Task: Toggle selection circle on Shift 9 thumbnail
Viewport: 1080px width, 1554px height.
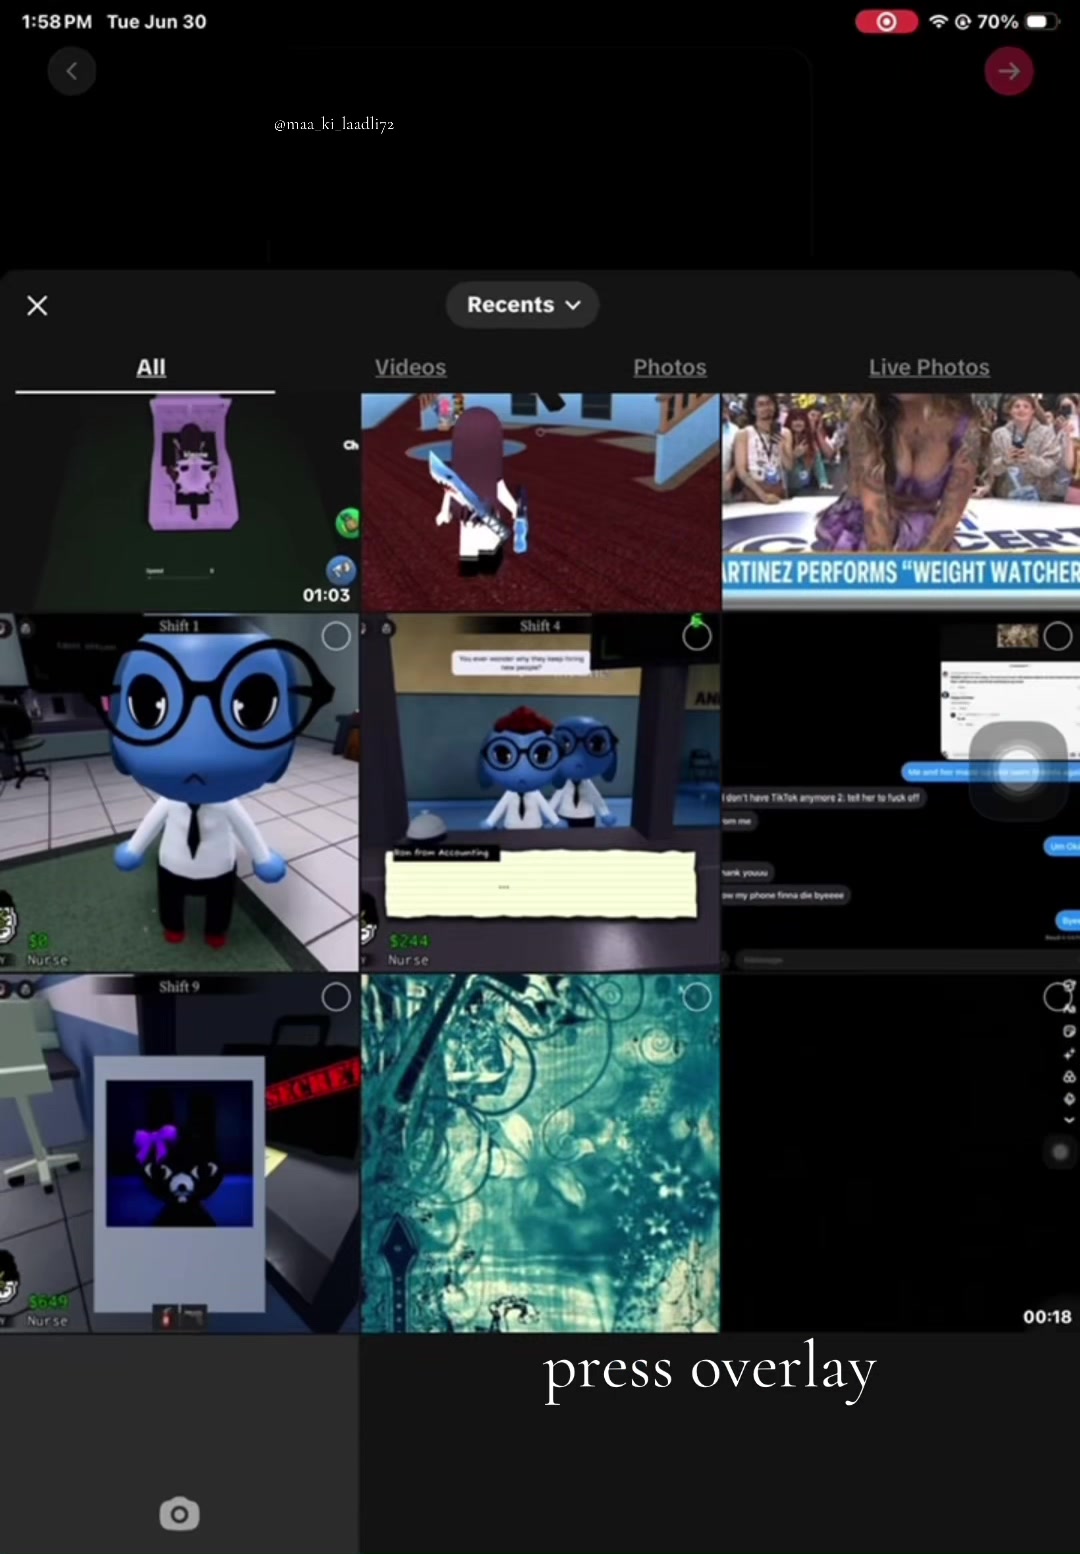Action: 336,997
